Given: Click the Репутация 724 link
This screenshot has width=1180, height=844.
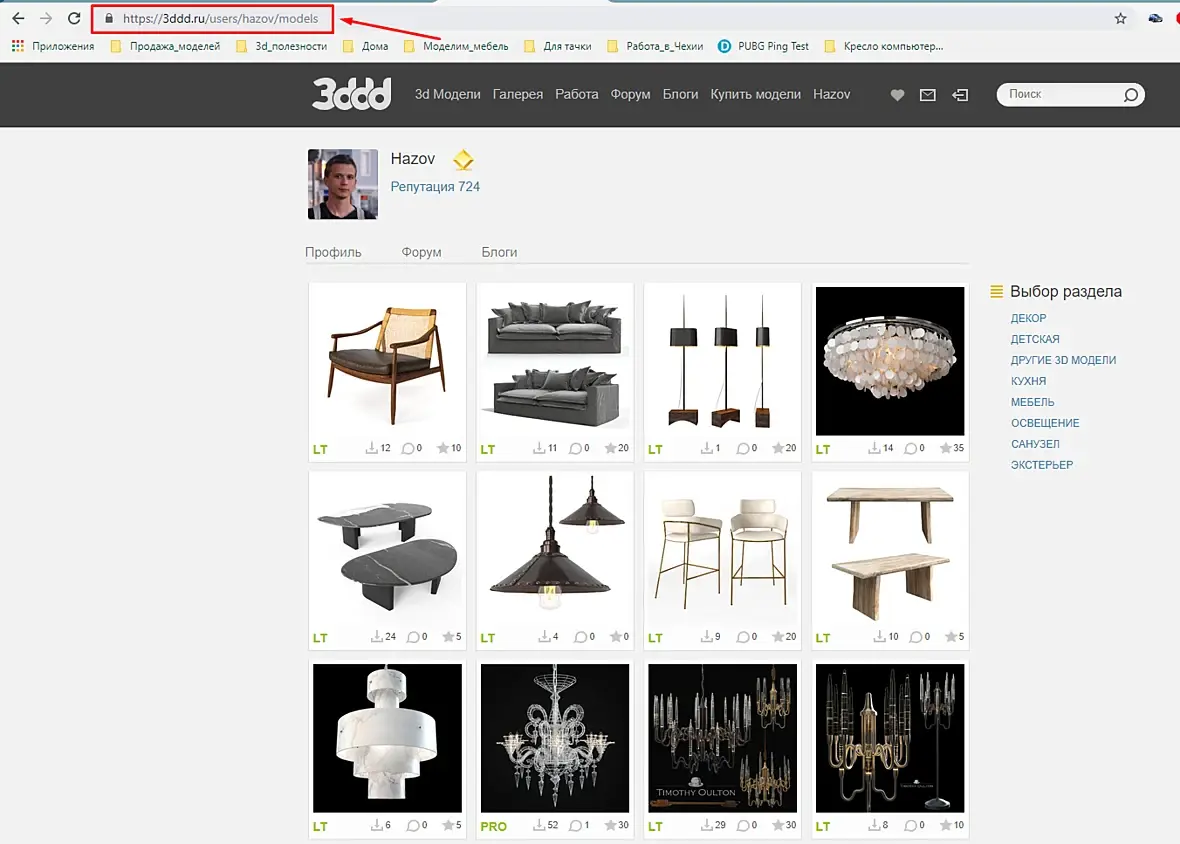Looking at the screenshot, I should click(435, 187).
